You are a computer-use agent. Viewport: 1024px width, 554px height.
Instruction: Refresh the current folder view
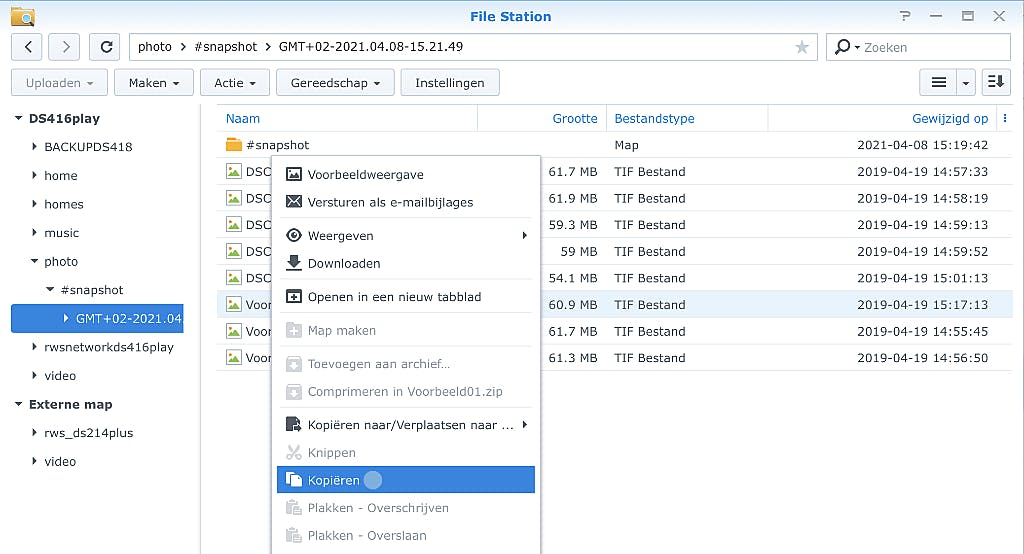click(104, 47)
